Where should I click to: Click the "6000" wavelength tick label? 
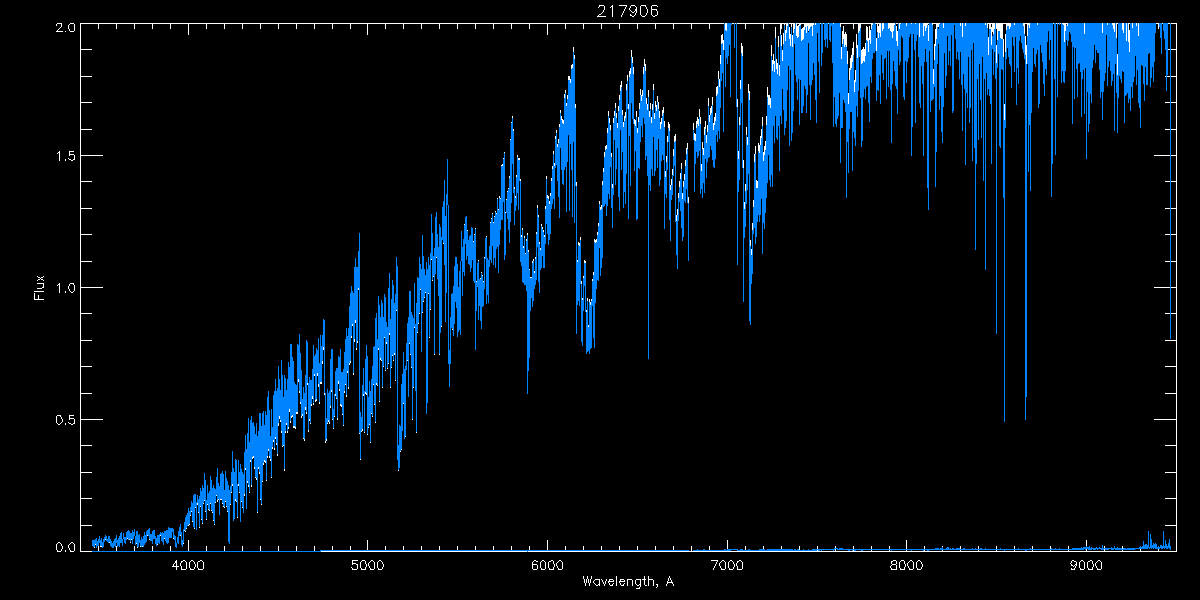[x=548, y=564]
